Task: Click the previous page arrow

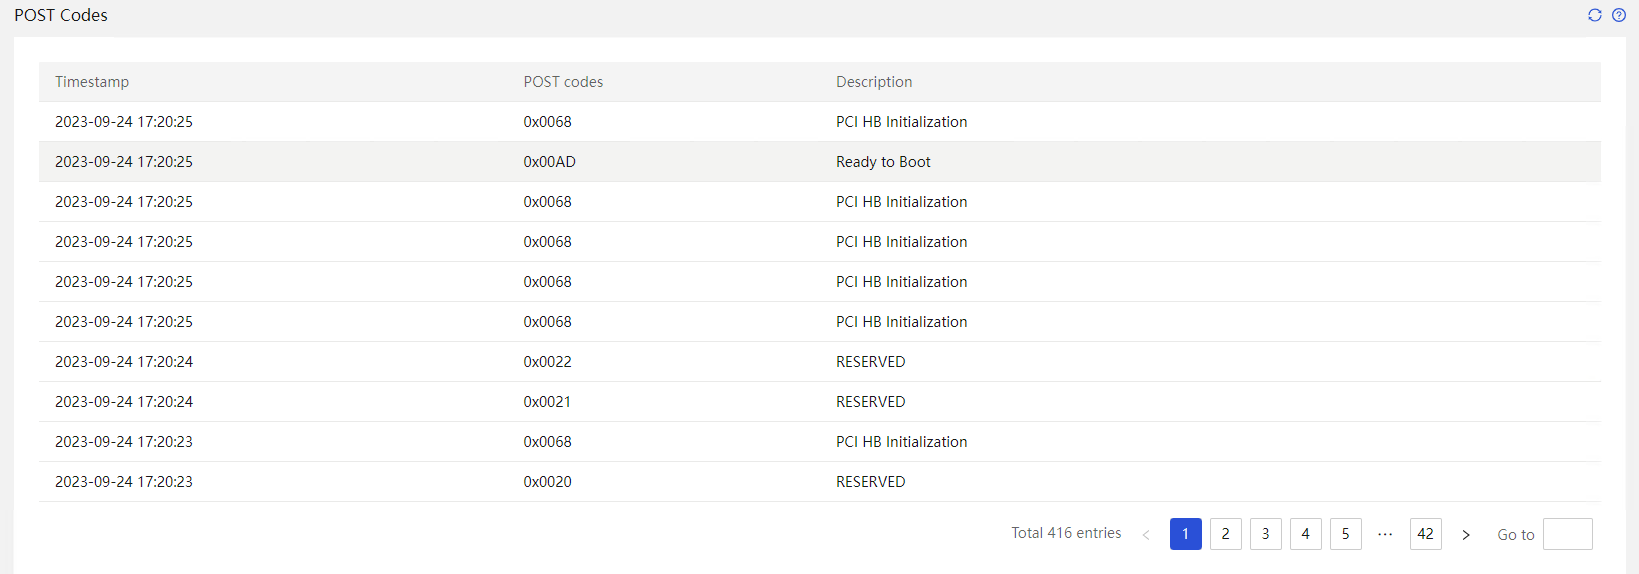Action: 1146,535
